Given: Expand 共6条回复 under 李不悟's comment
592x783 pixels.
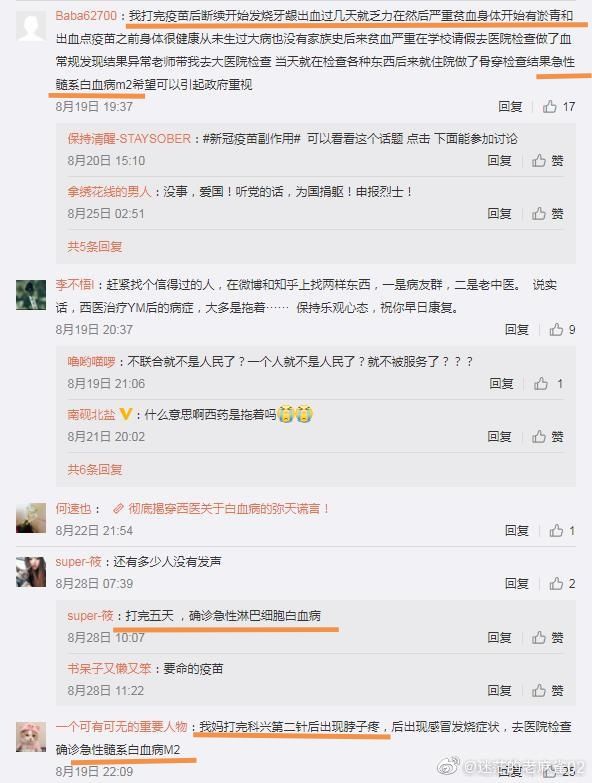Looking at the screenshot, I should 95,469.
